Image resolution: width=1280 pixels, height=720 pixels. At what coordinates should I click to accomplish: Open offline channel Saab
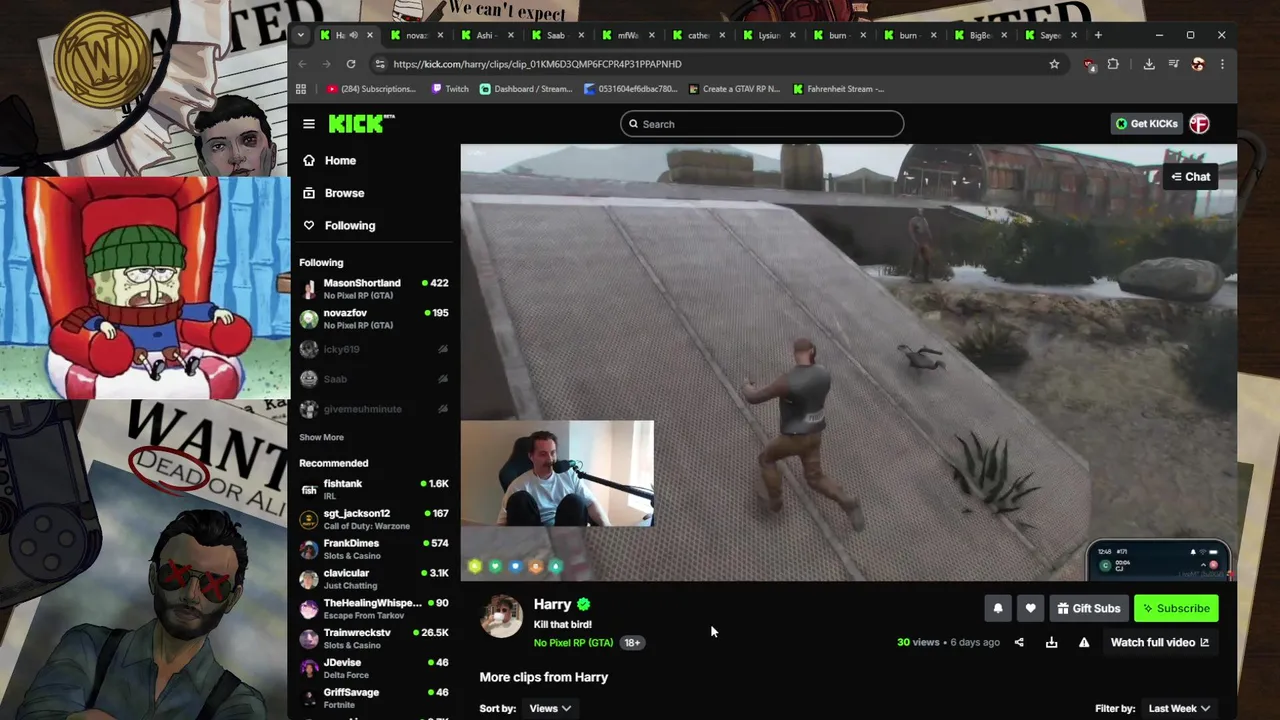[x=373, y=379]
